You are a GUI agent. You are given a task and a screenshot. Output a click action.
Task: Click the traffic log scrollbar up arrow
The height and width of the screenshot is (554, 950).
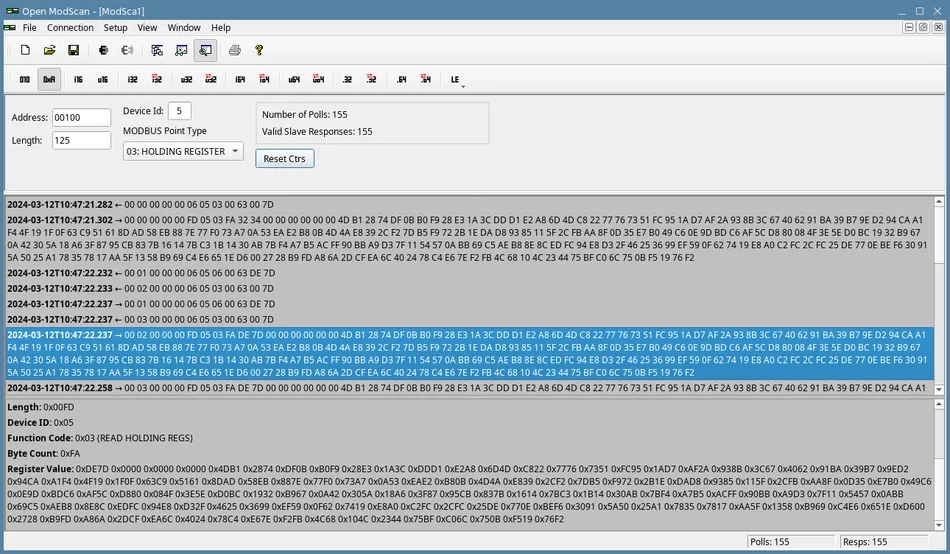point(939,202)
